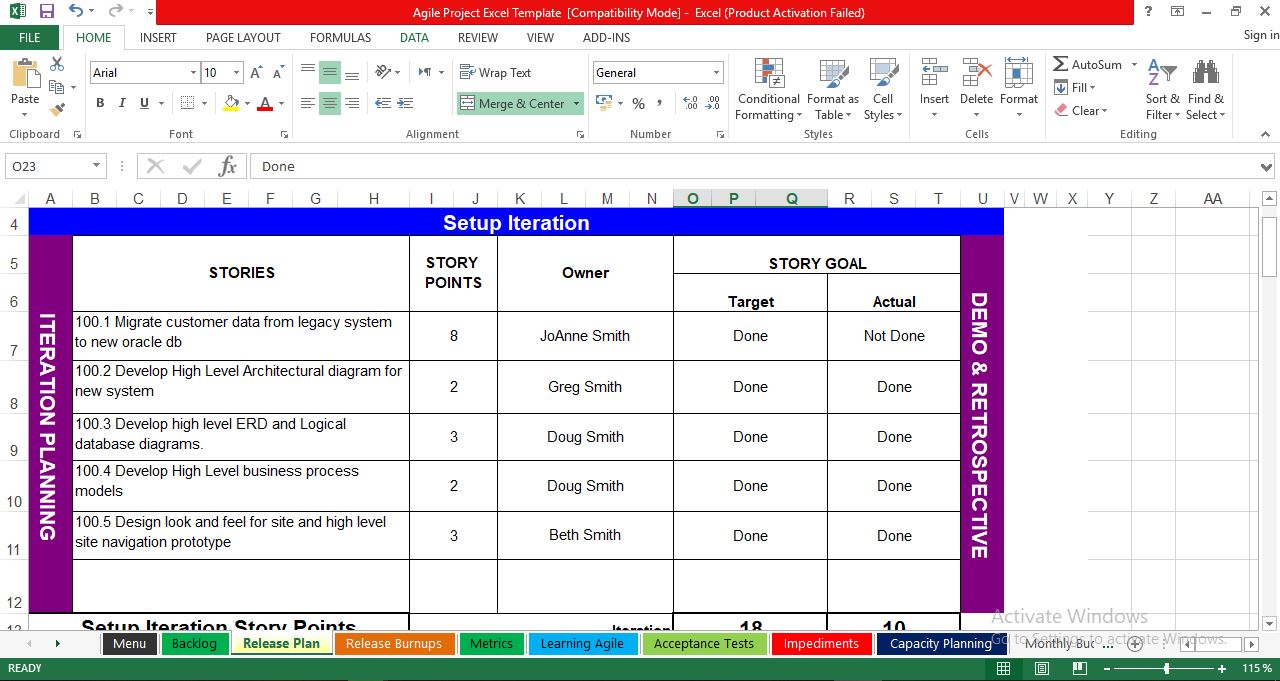Open the General number format dropdown
The width and height of the screenshot is (1280, 681).
click(716, 72)
